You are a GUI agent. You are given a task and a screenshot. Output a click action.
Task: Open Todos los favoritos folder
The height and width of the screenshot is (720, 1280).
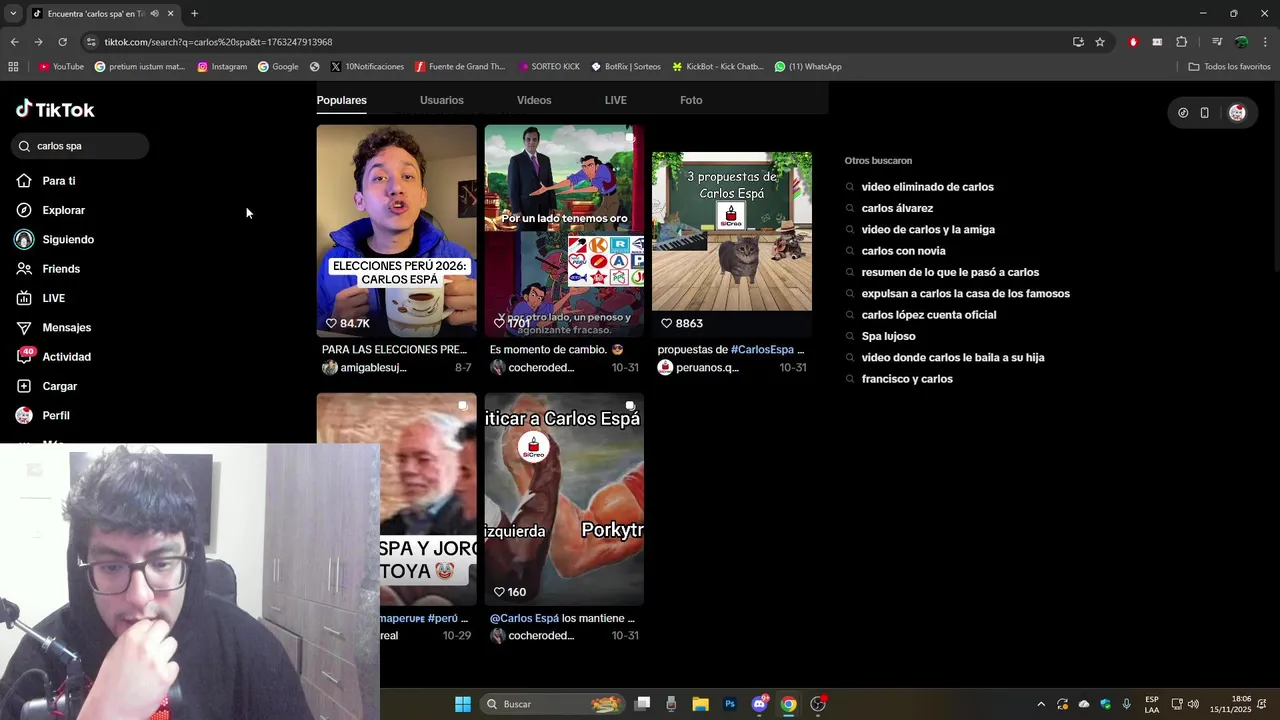(1229, 67)
